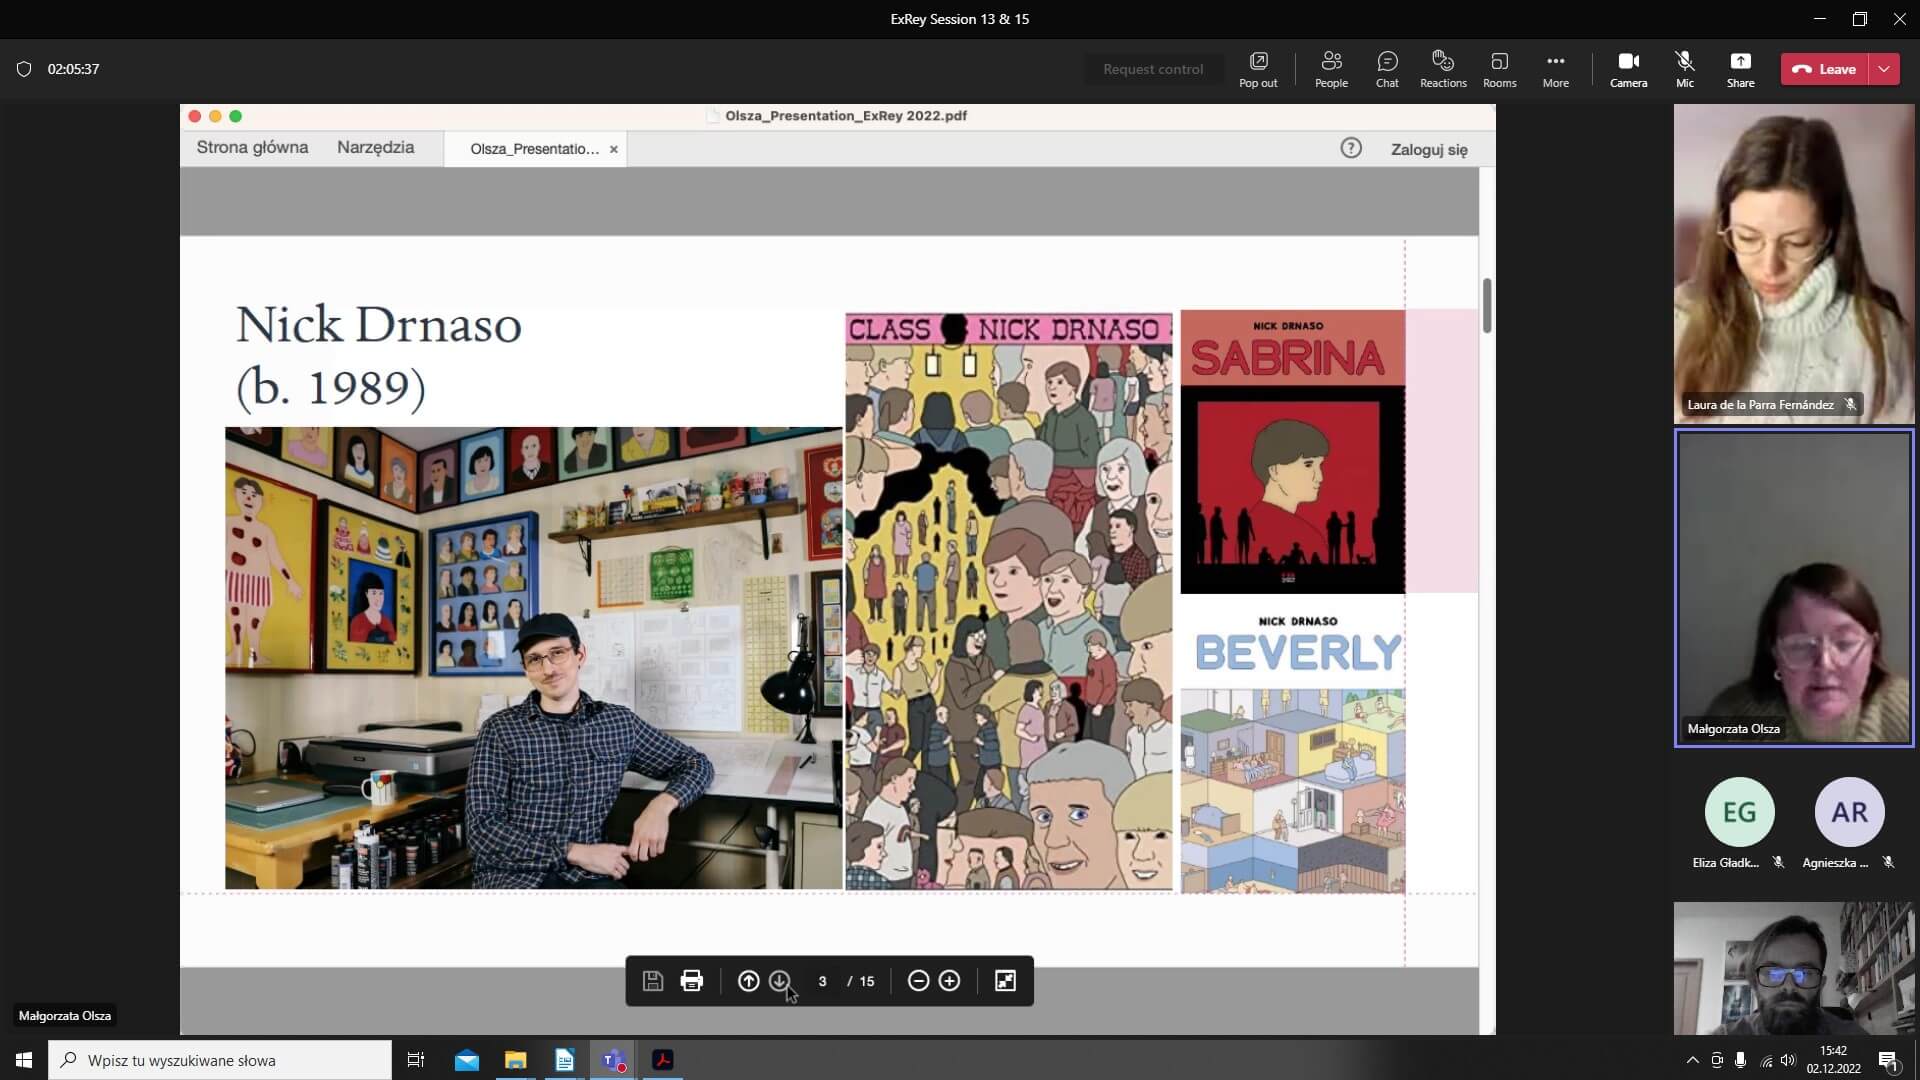
Task: Open Windows Task View
Action: point(416,1060)
